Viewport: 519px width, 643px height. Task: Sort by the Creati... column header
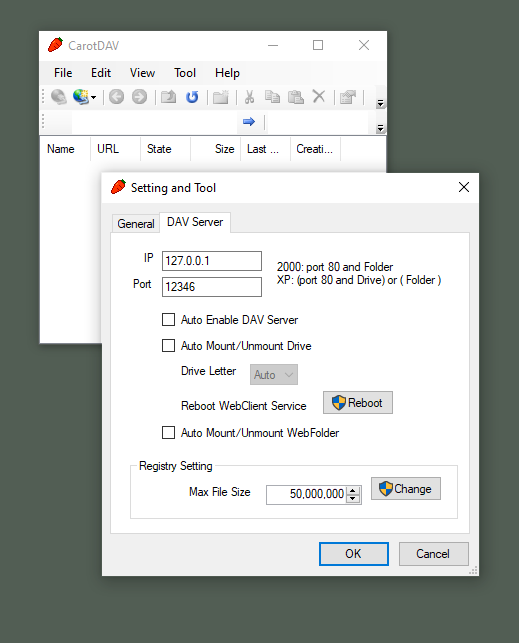316,149
